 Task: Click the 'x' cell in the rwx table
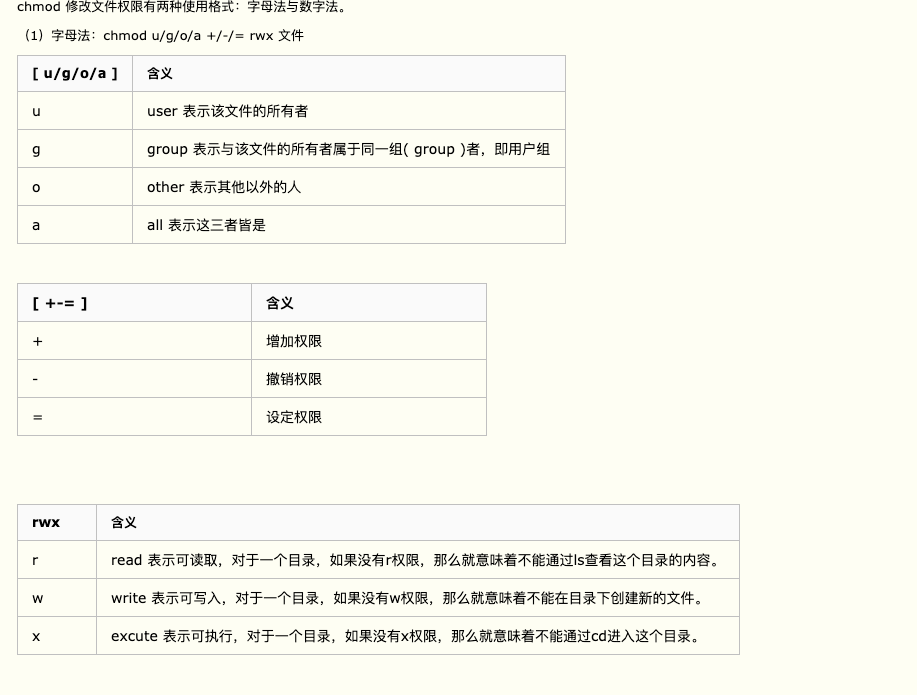pyautogui.click(x=57, y=636)
